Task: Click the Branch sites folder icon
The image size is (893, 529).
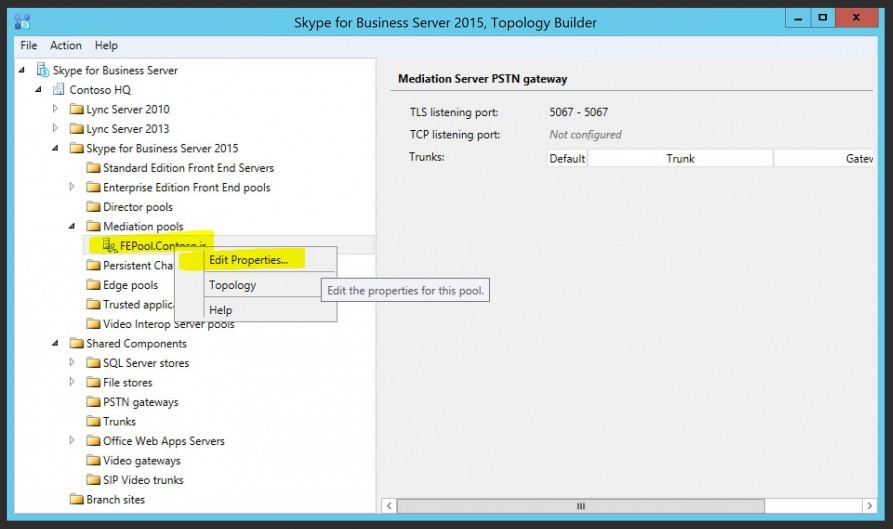Action: (76, 499)
